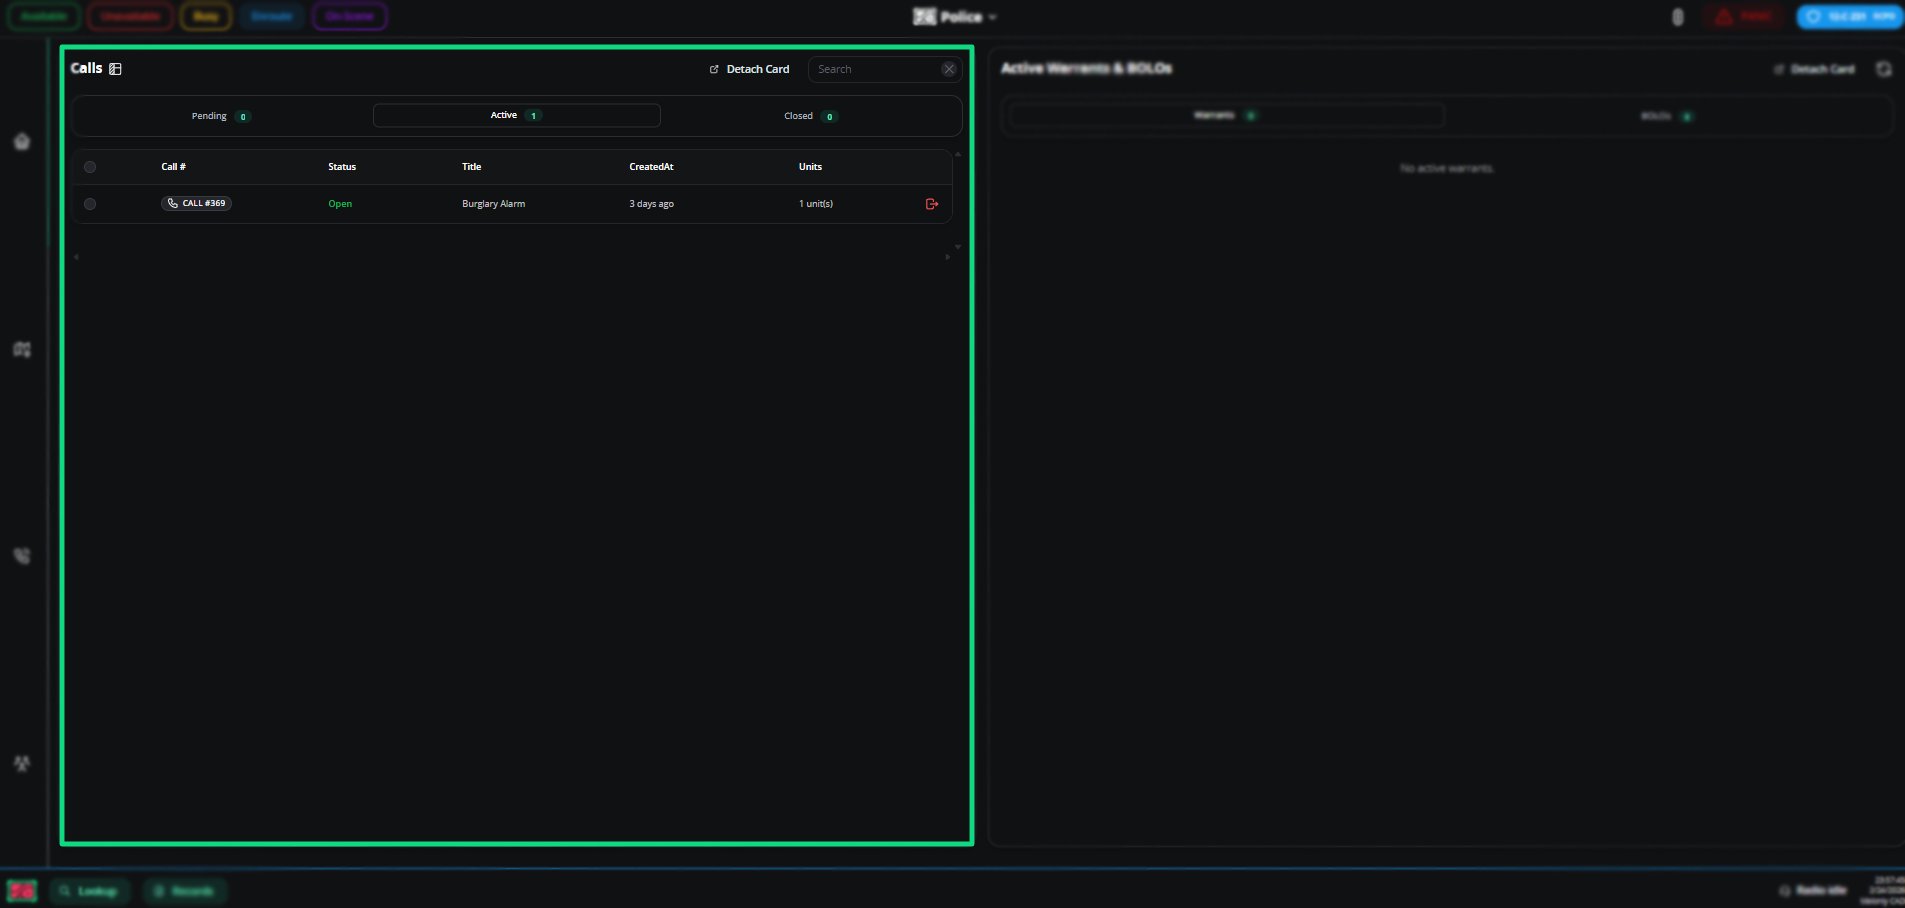Sort by the Title column header
Screen dimensions: 1905x908
(471, 167)
